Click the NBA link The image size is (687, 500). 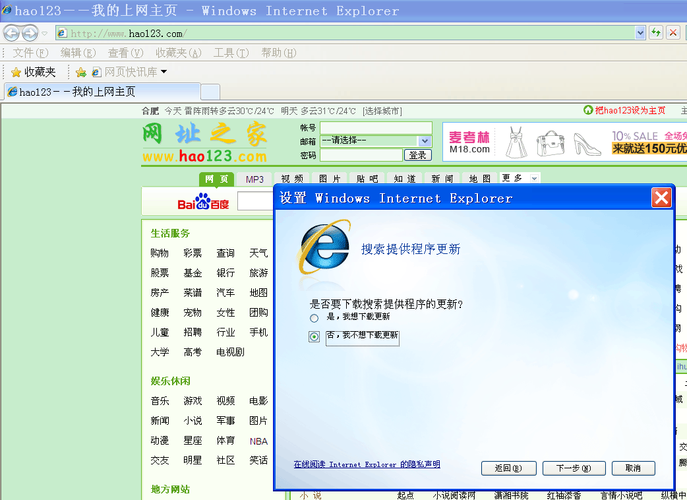(259, 441)
